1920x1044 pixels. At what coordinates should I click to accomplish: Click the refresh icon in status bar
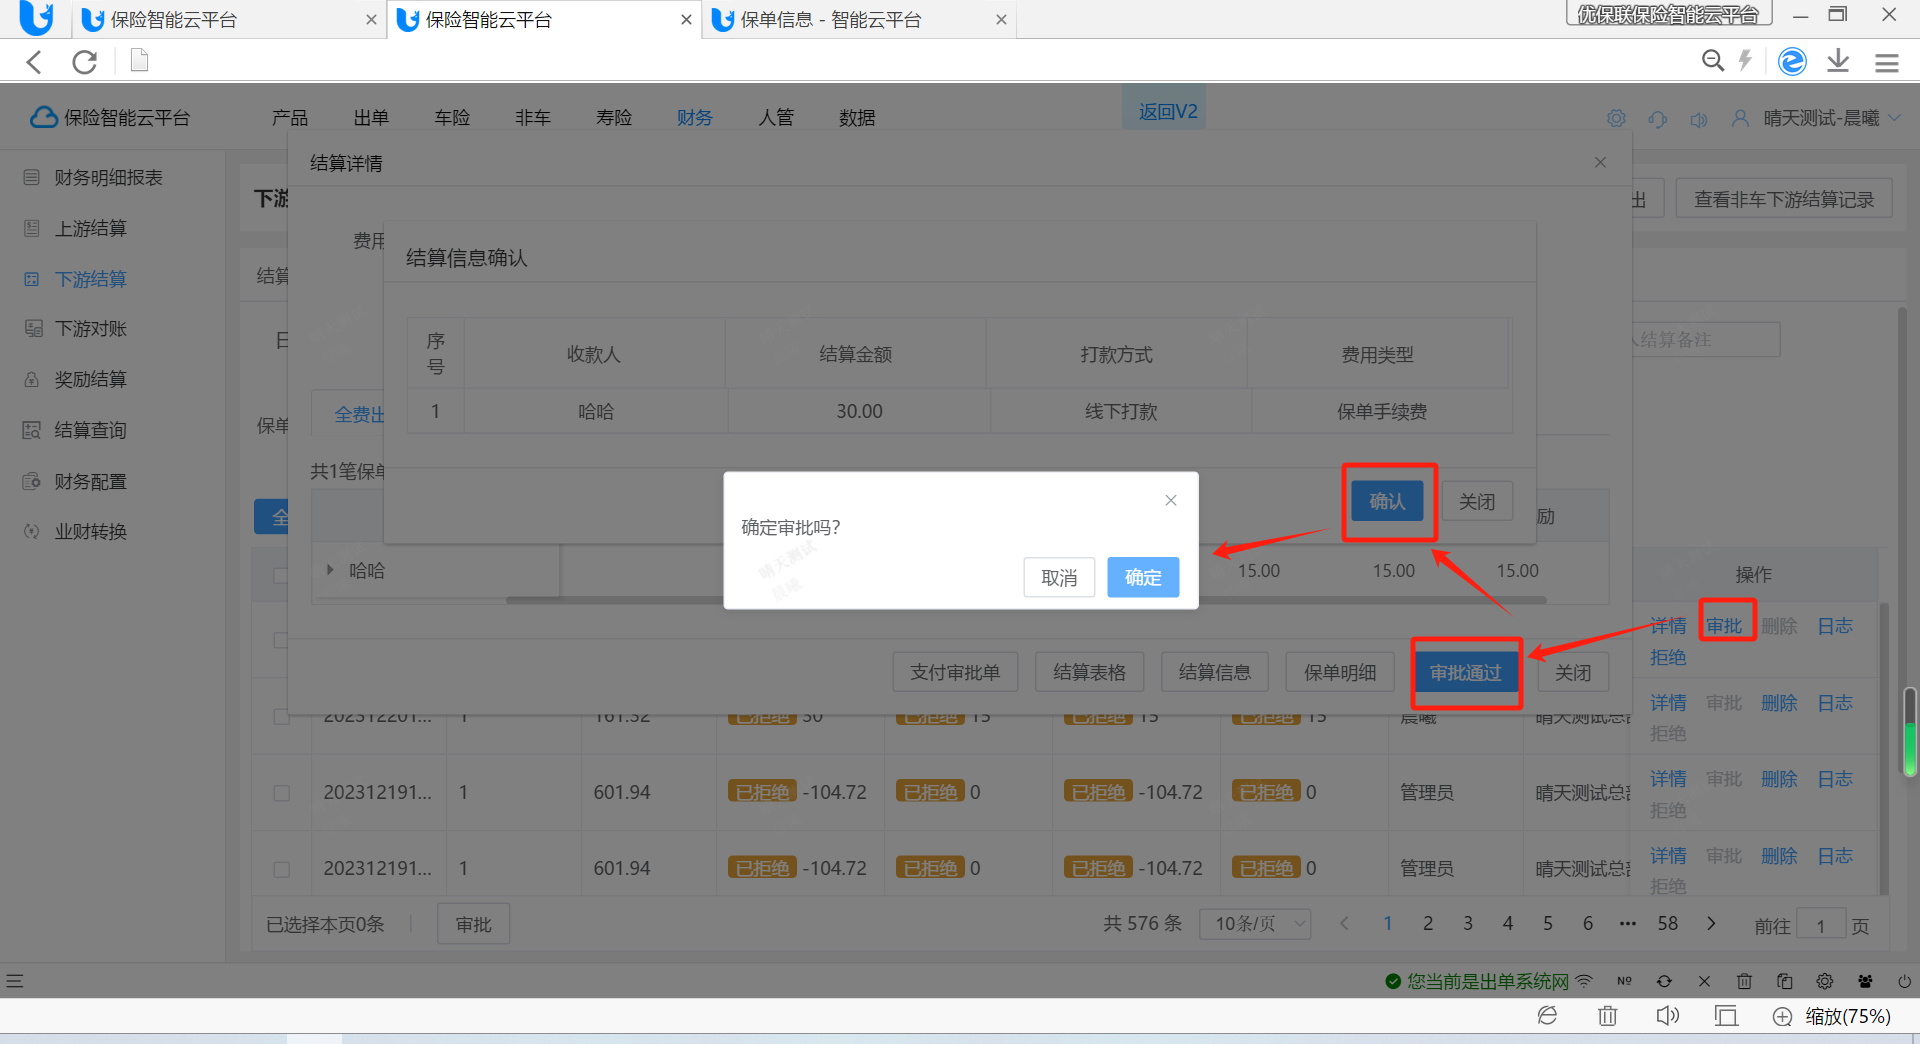point(1664,981)
